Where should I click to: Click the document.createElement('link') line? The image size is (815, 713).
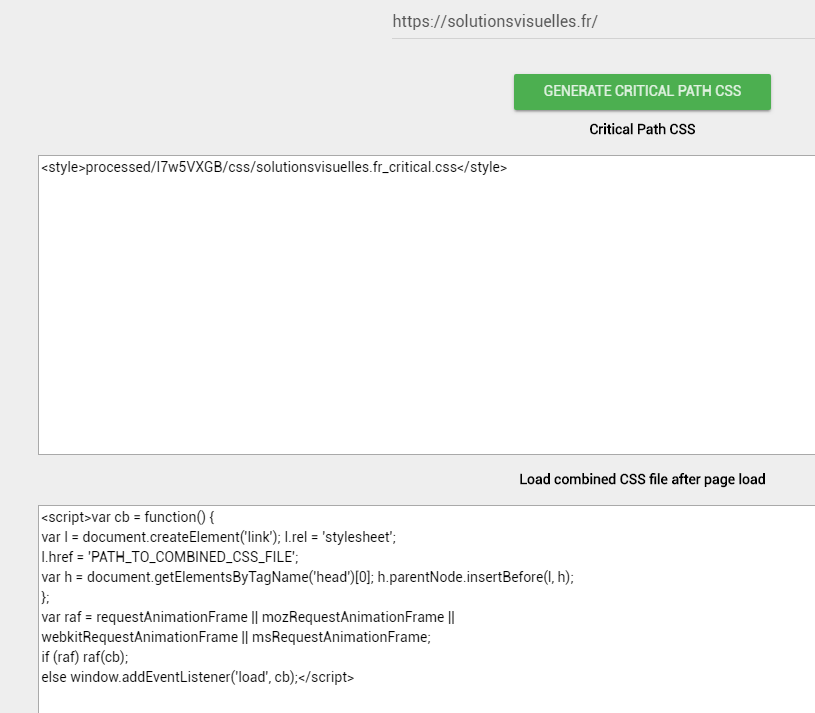point(218,537)
